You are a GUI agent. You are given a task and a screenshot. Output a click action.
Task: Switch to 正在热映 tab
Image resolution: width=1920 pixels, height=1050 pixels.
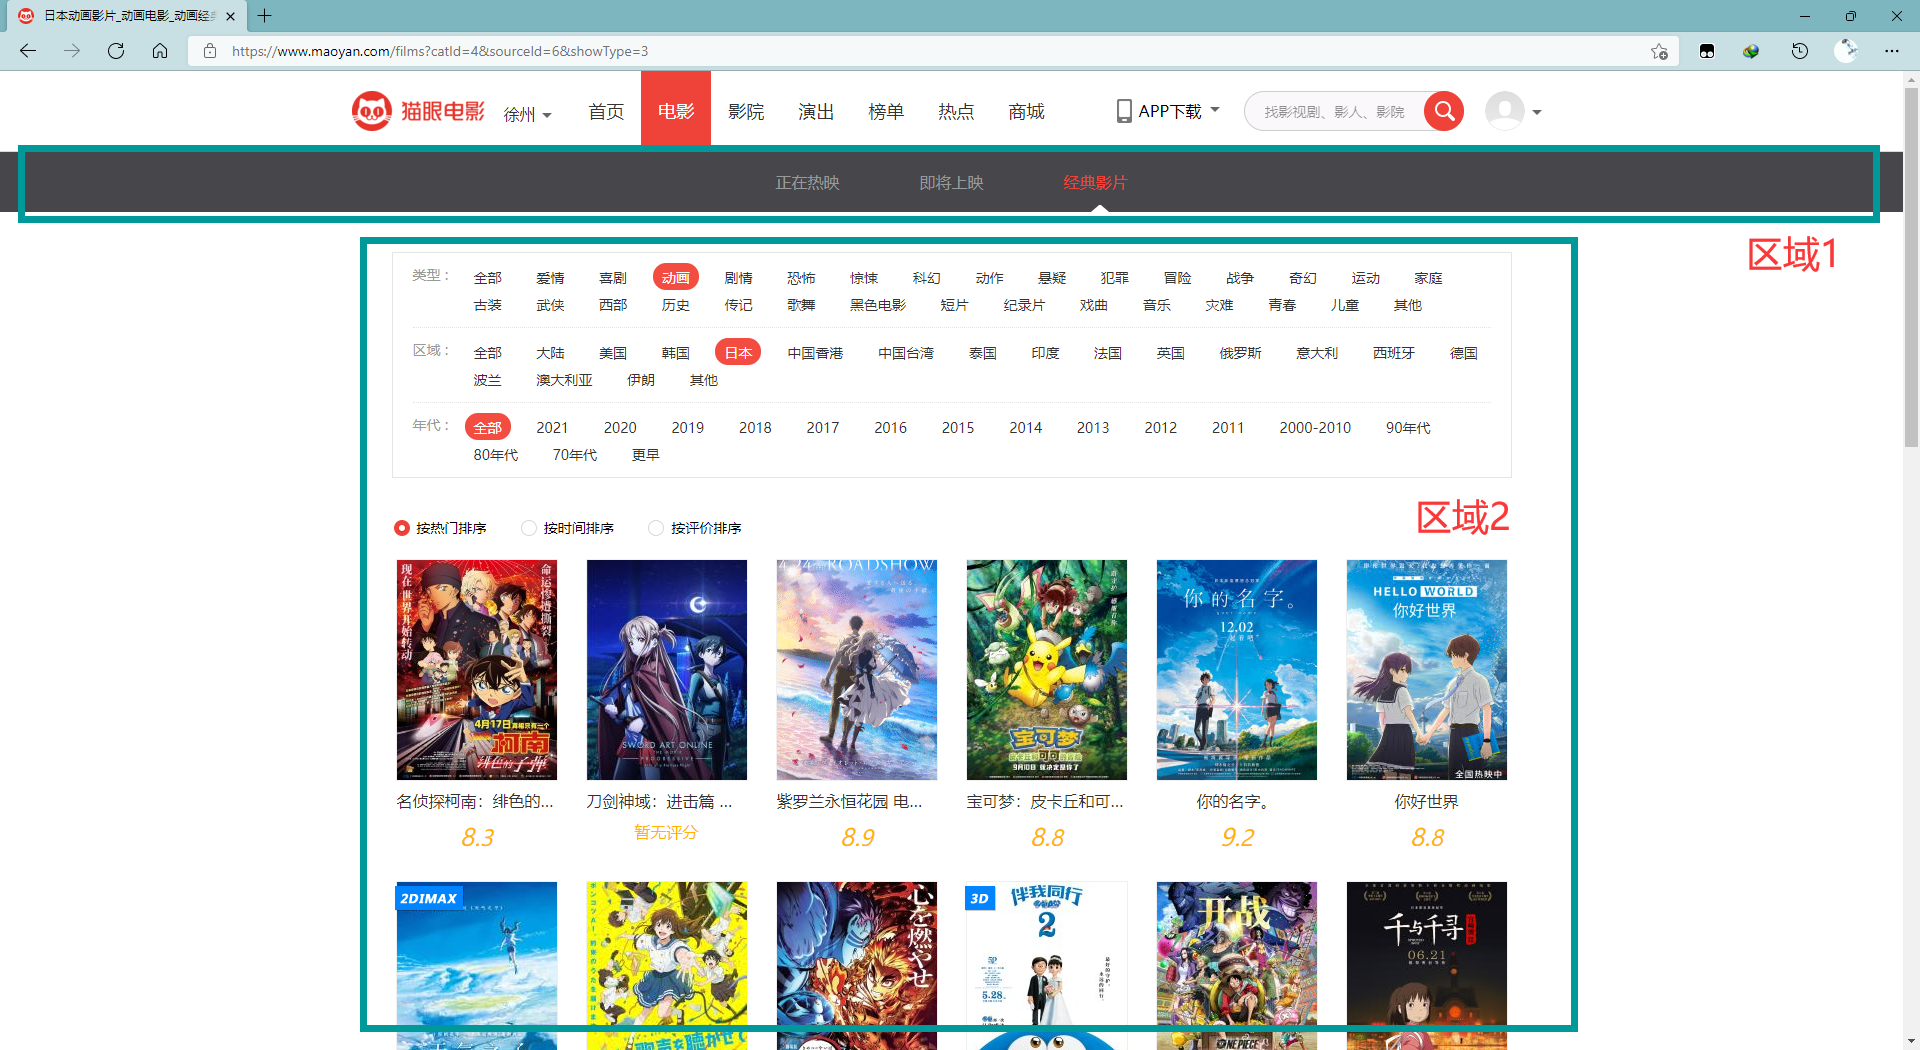[x=807, y=183]
